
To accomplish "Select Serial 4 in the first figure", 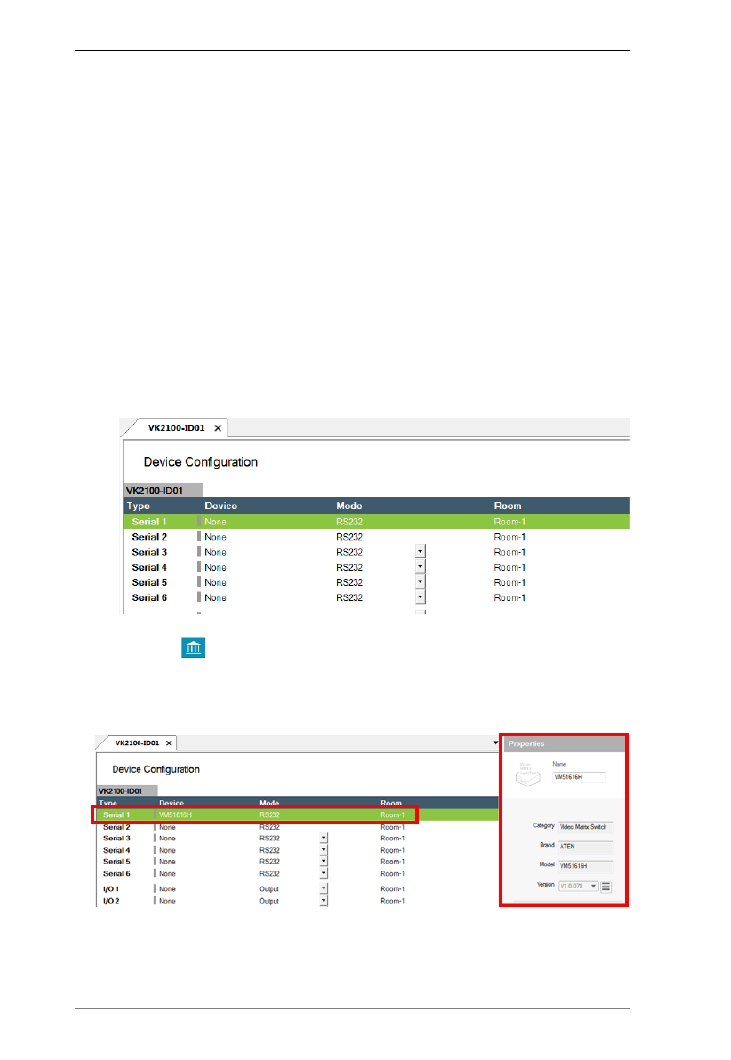I will [x=149, y=567].
